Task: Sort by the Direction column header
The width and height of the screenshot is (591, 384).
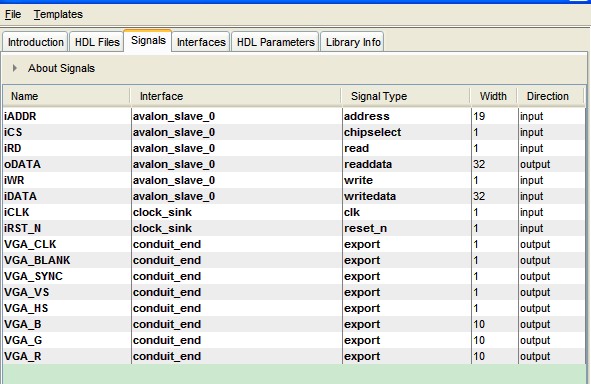Action: pyautogui.click(x=551, y=96)
